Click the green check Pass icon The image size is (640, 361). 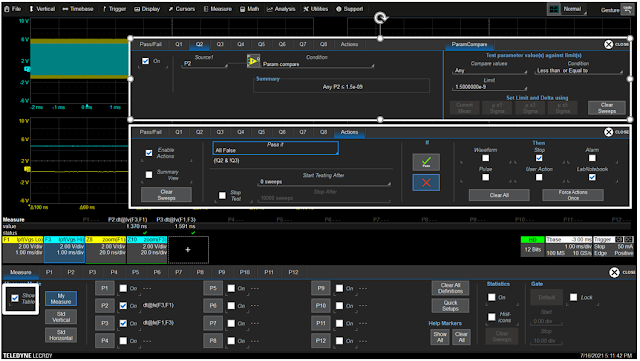point(426,162)
